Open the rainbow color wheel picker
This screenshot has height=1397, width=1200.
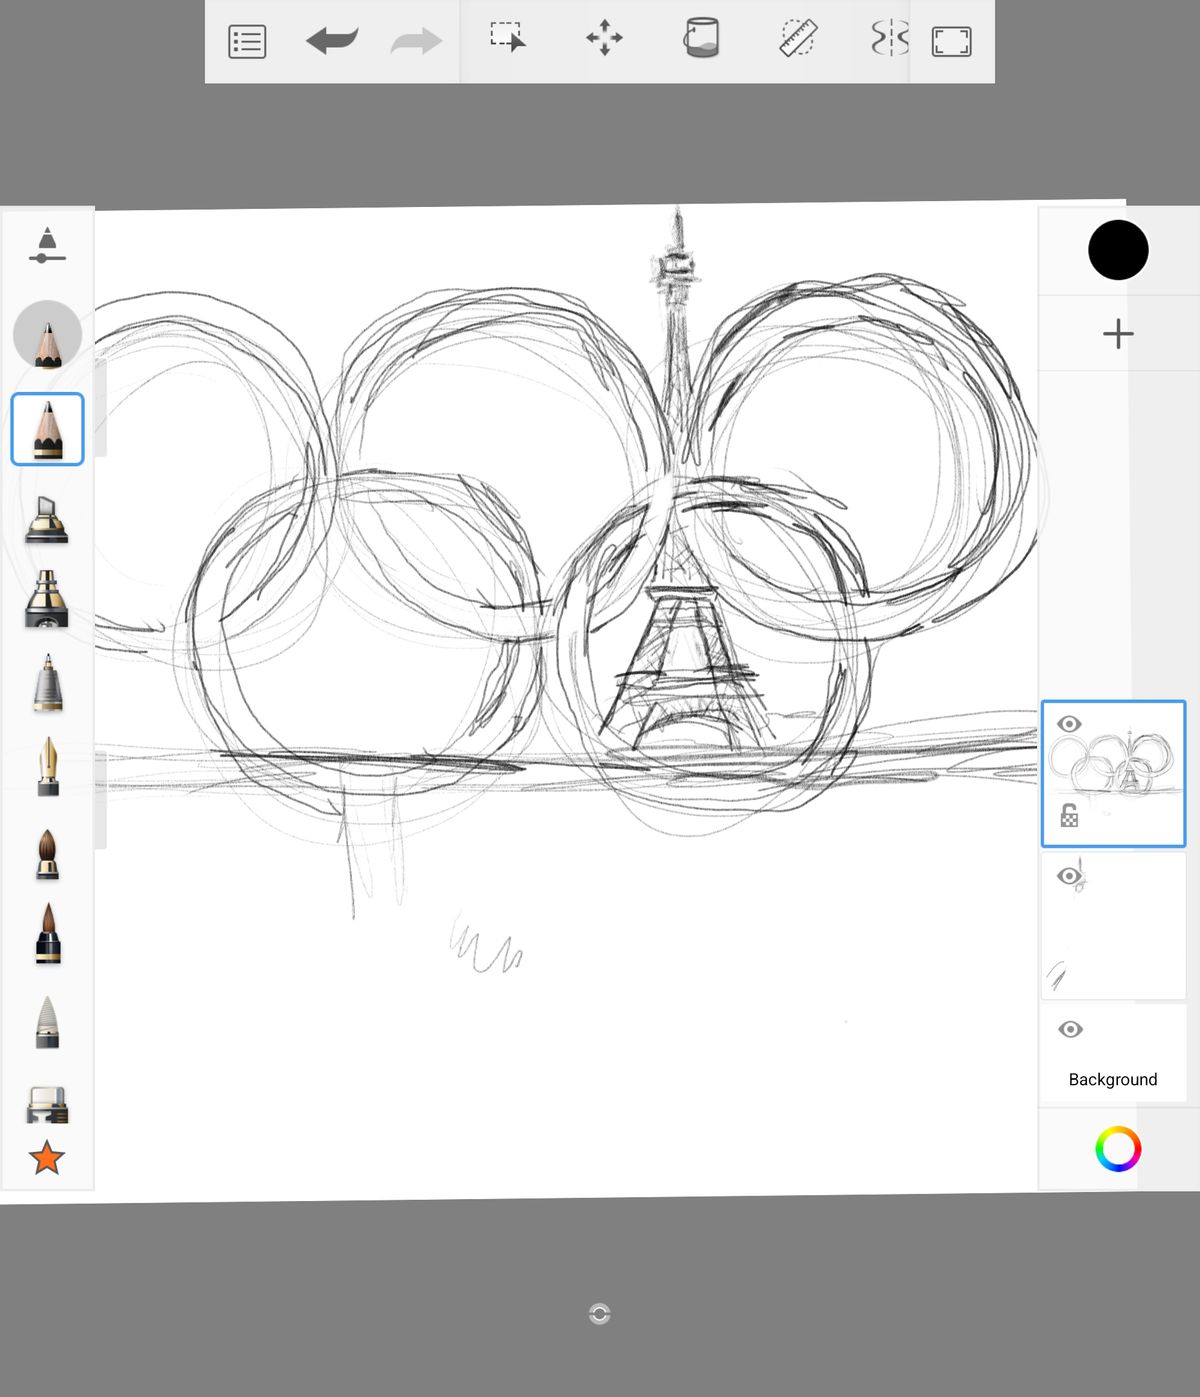[1118, 1149]
